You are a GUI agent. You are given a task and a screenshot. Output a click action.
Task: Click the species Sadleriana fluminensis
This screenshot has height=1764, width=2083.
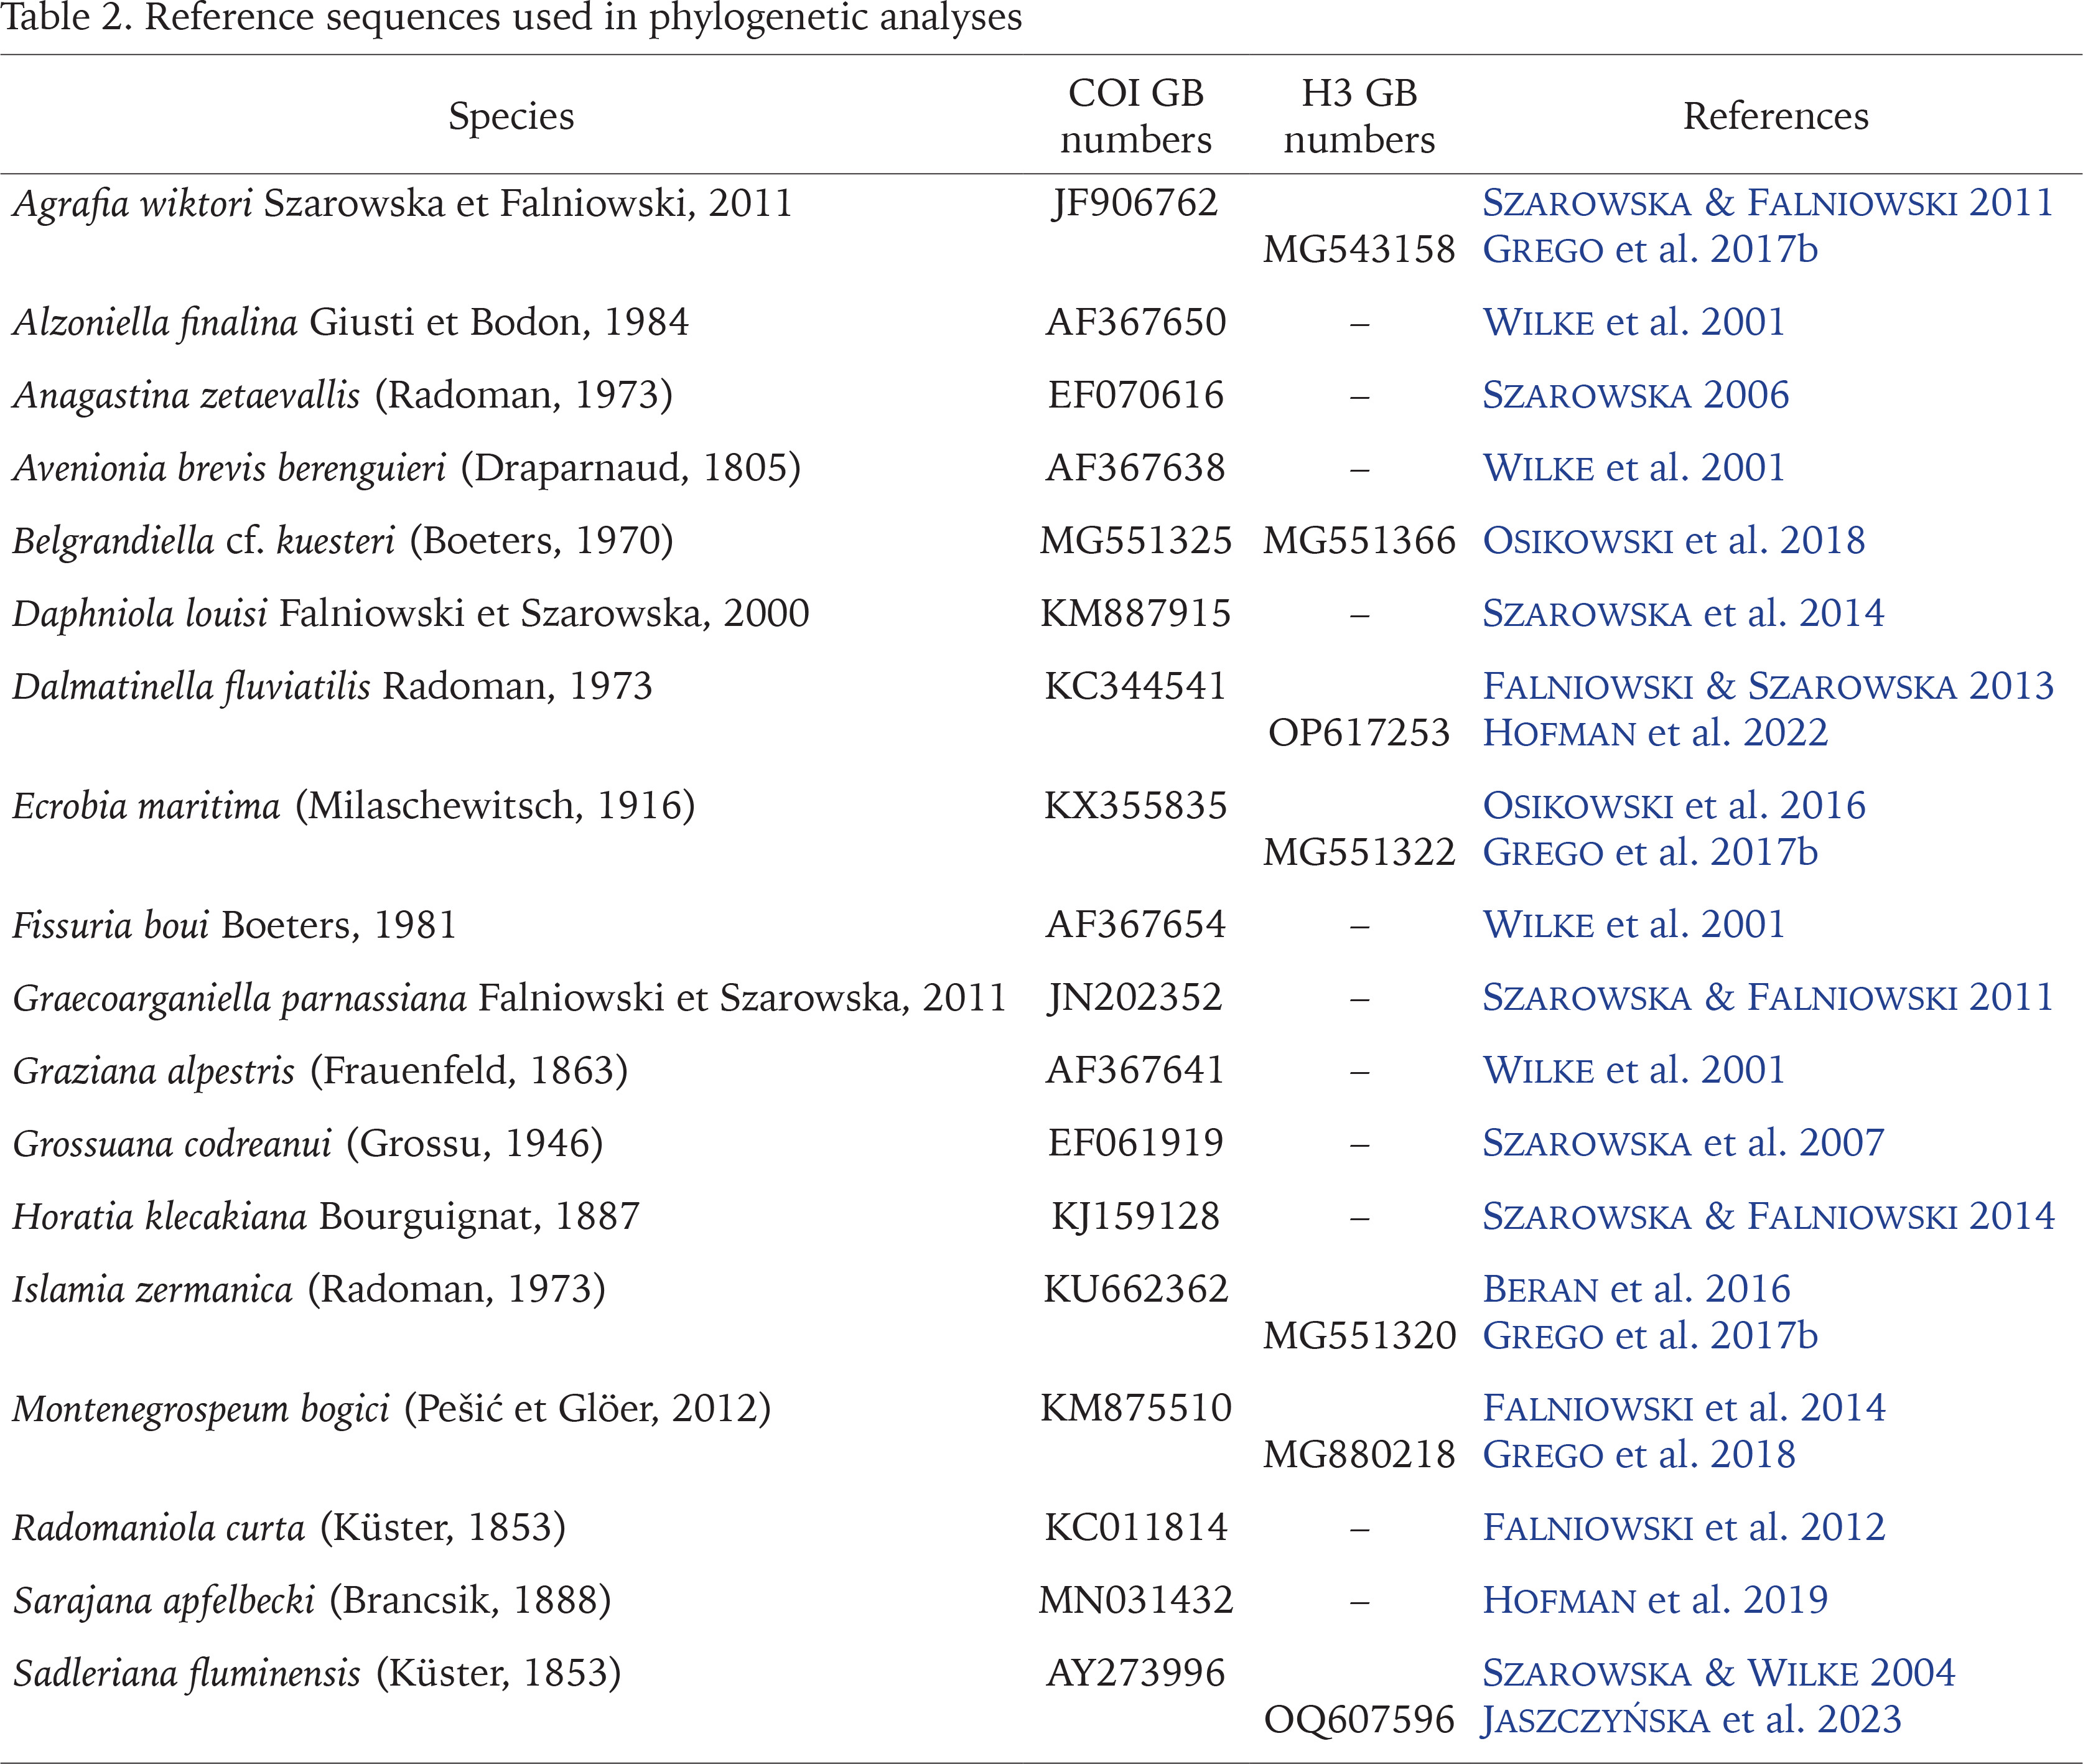(x=186, y=1674)
